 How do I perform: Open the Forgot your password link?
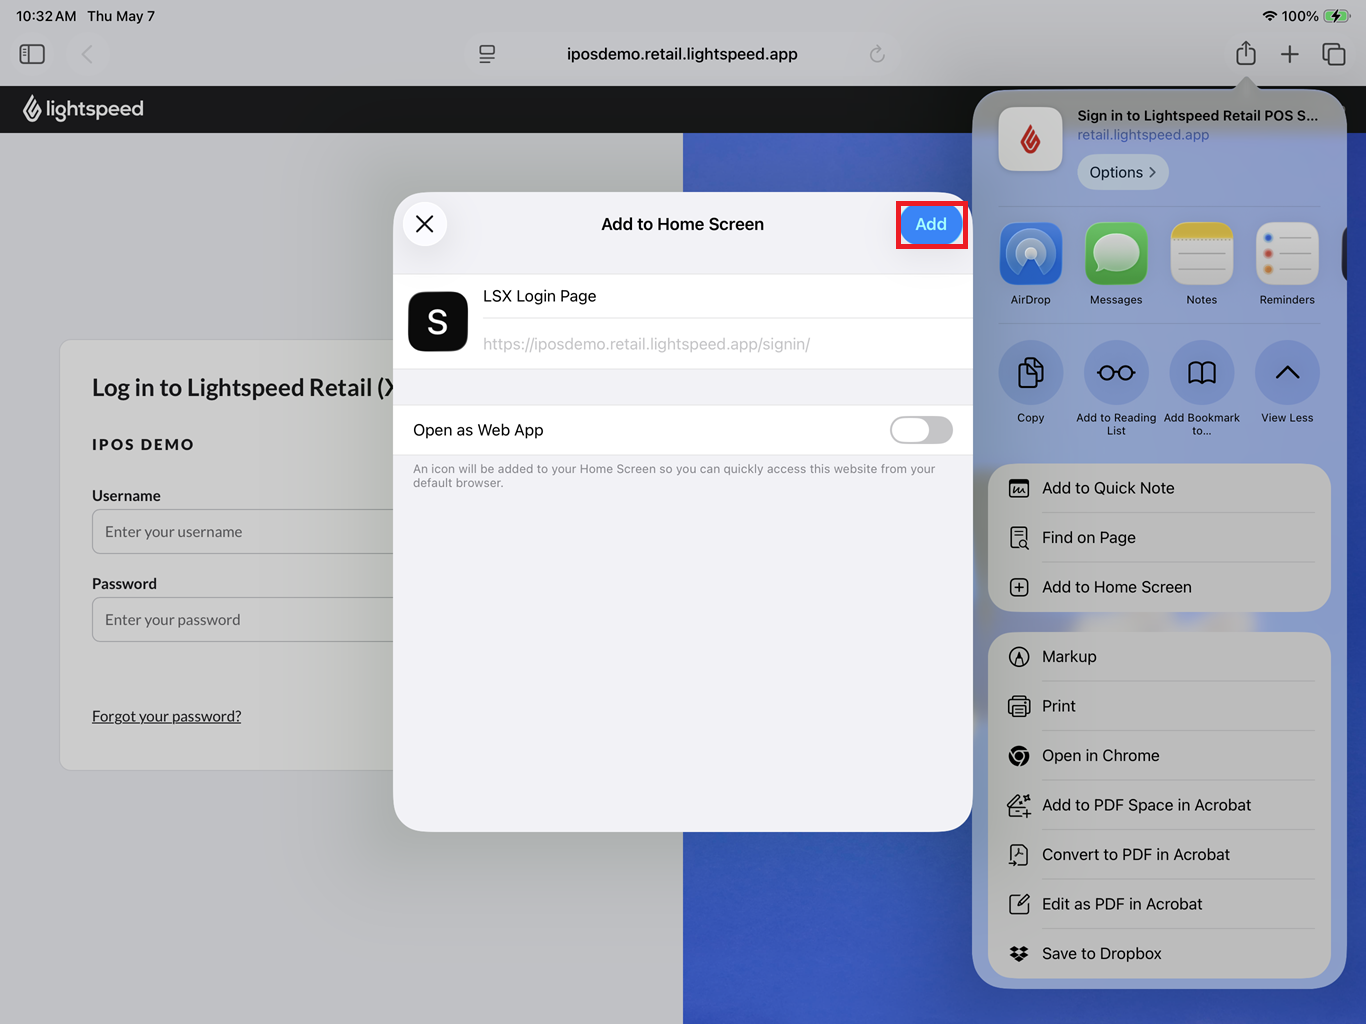167,716
